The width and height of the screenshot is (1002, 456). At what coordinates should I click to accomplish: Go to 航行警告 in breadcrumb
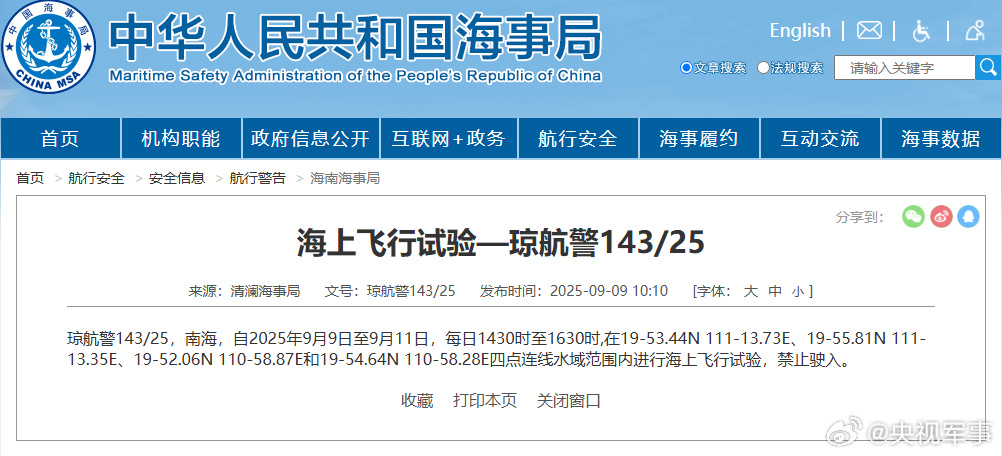pyautogui.click(x=257, y=178)
